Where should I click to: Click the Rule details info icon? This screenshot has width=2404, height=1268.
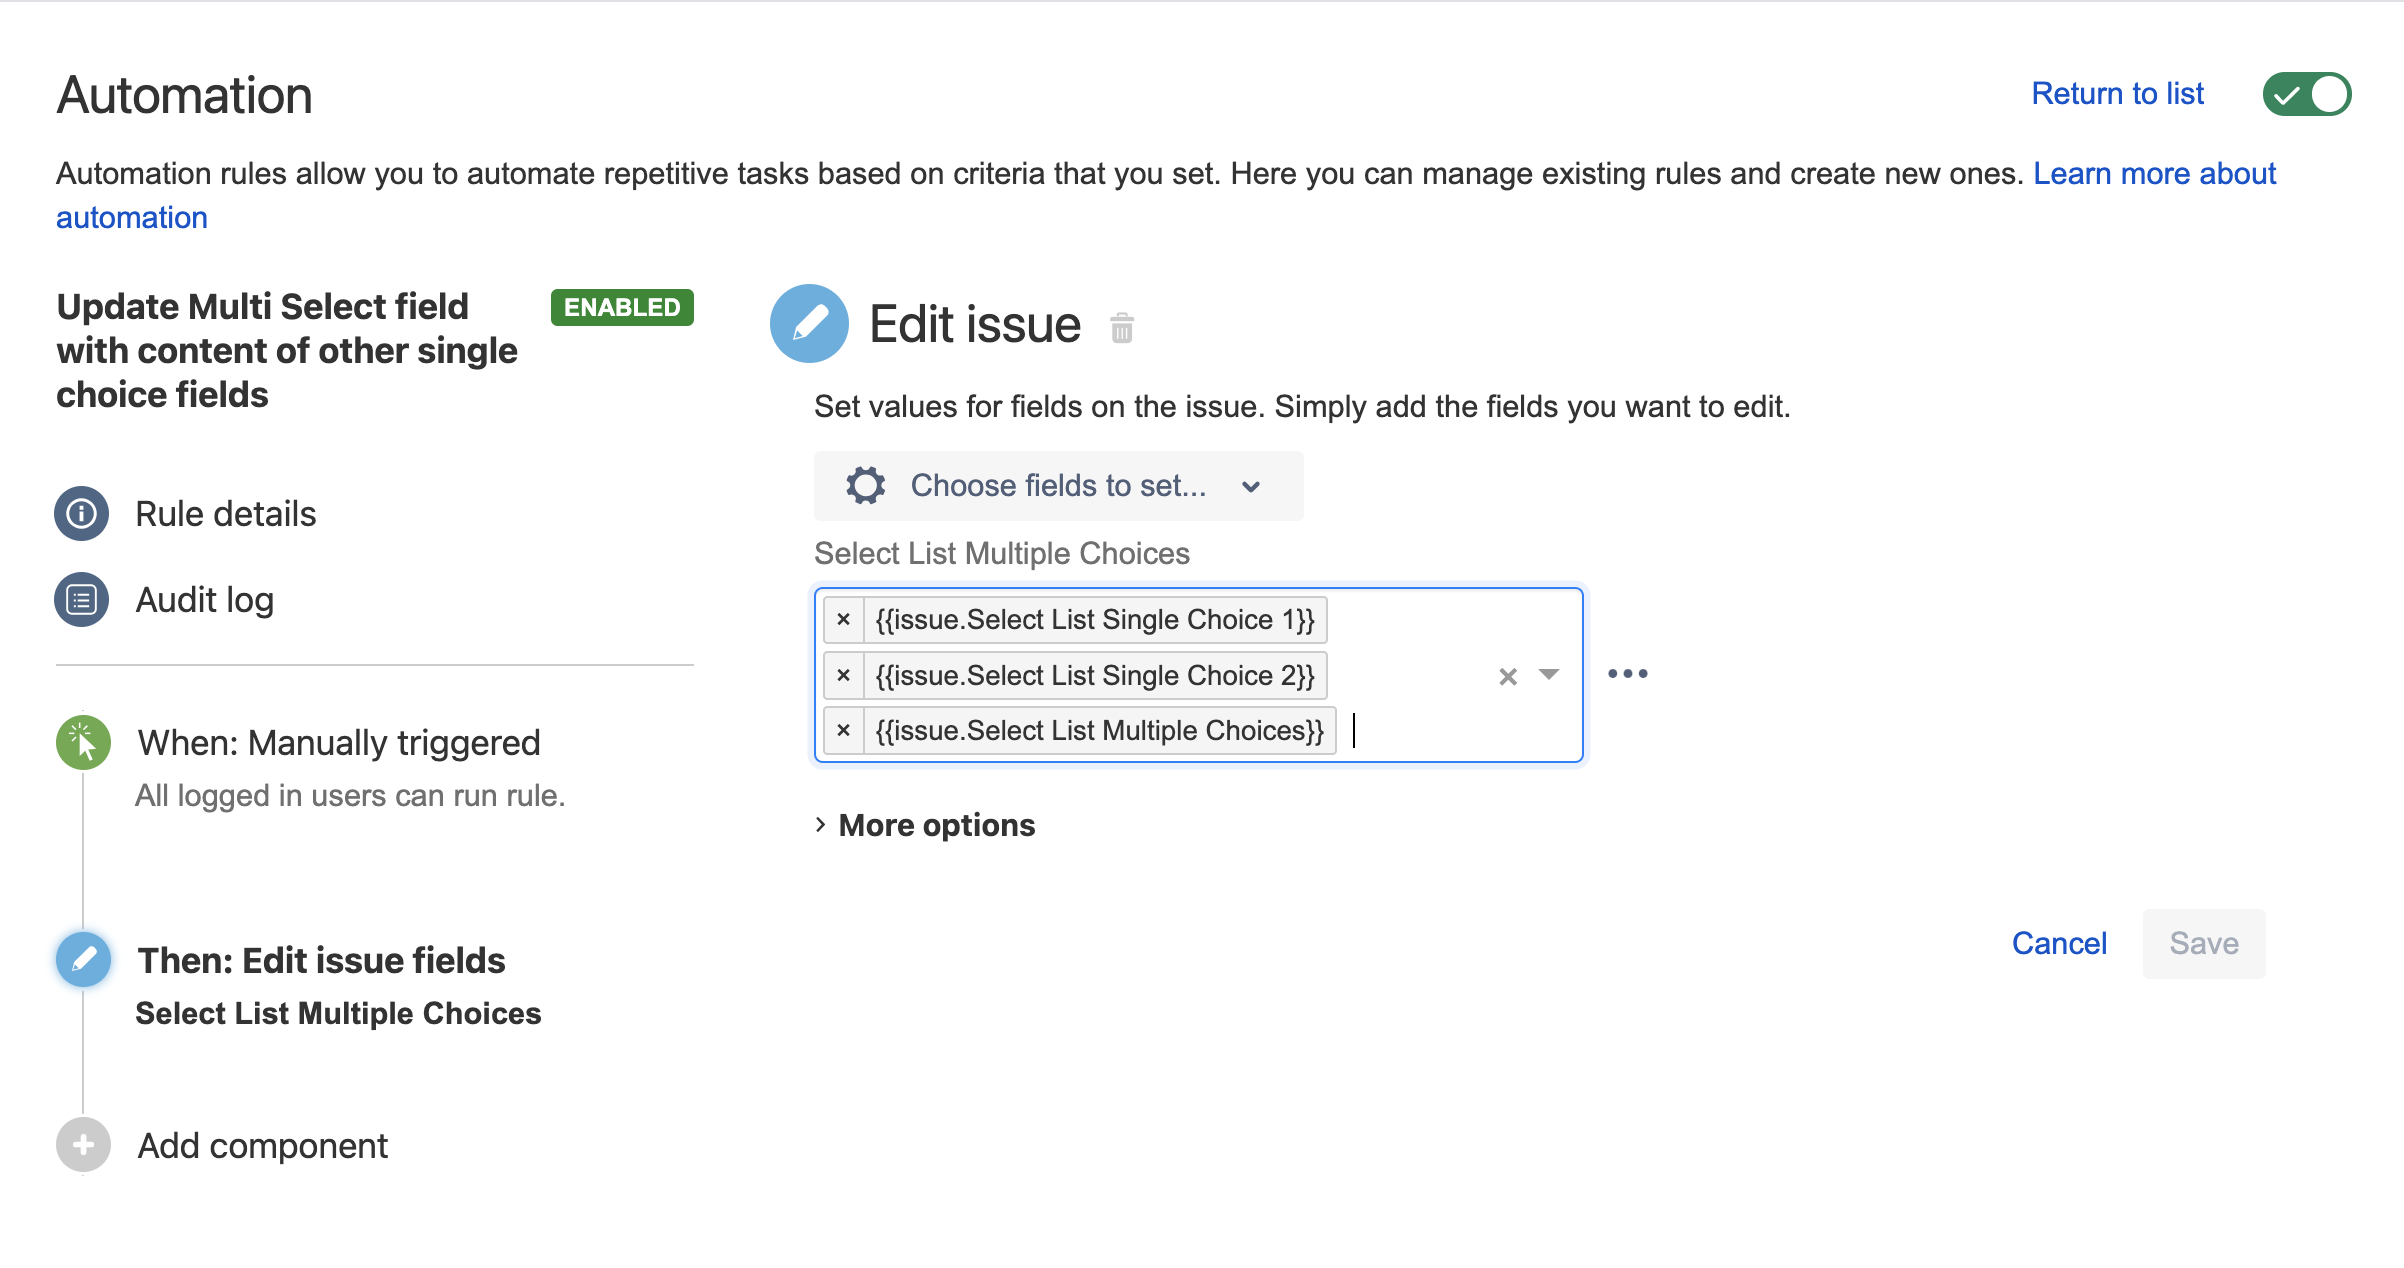pyautogui.click(x=81, y=514)
